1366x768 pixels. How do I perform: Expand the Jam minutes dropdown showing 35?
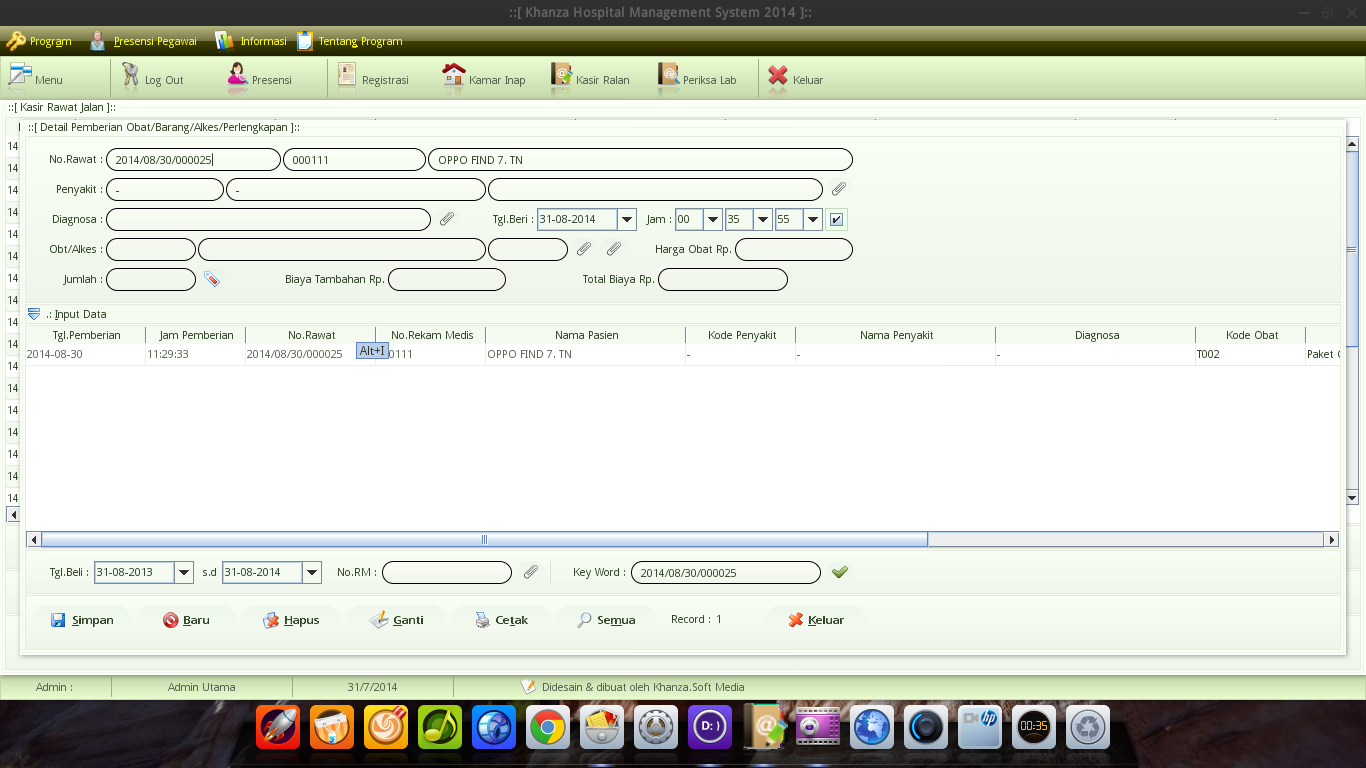pos(763,218)
